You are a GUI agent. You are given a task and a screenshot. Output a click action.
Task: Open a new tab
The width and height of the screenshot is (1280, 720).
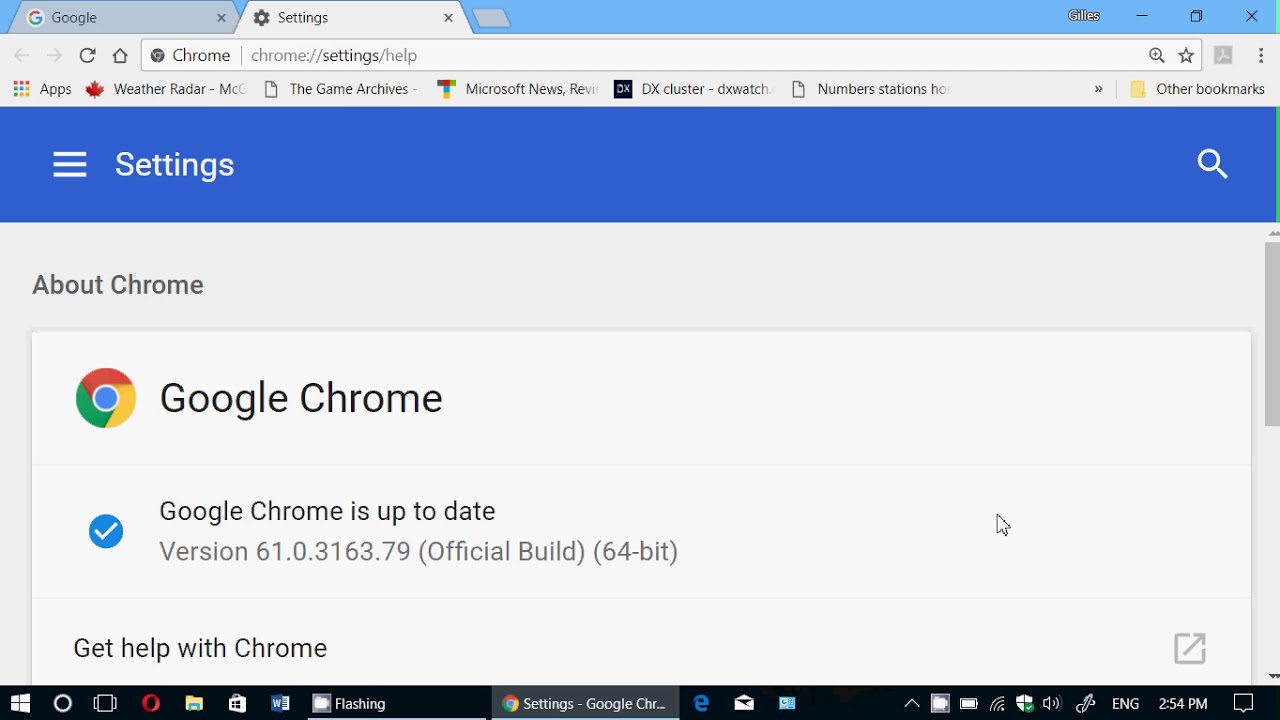(491, 19)
